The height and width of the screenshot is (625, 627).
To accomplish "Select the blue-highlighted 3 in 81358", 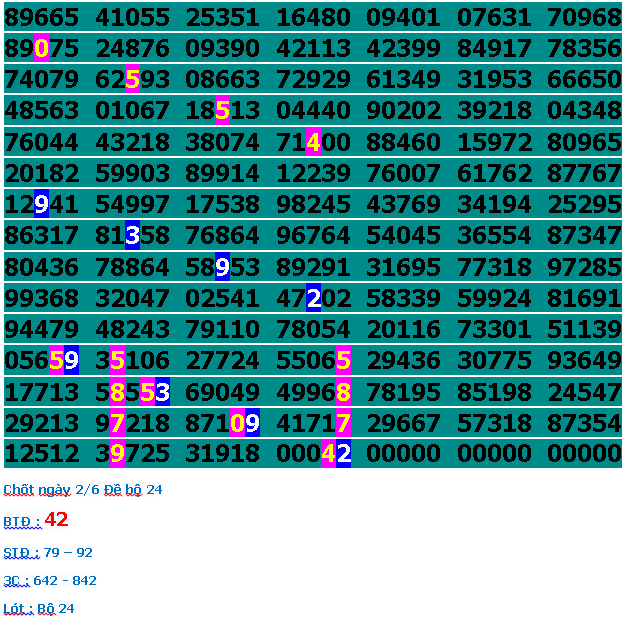I will [x=132, y=235].
